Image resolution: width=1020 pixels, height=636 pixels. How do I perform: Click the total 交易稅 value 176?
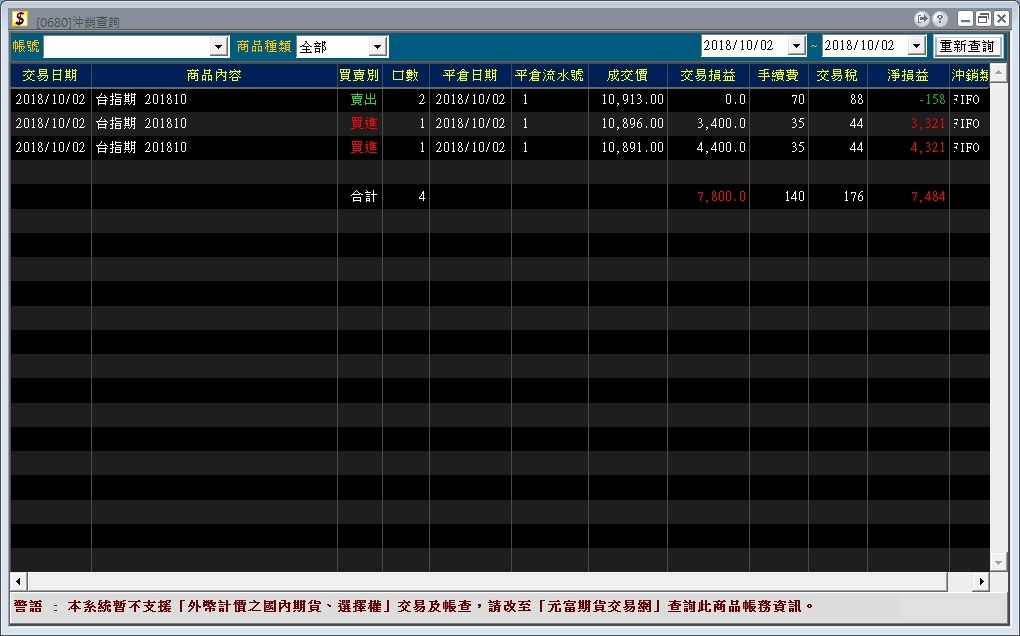point(853,196)
